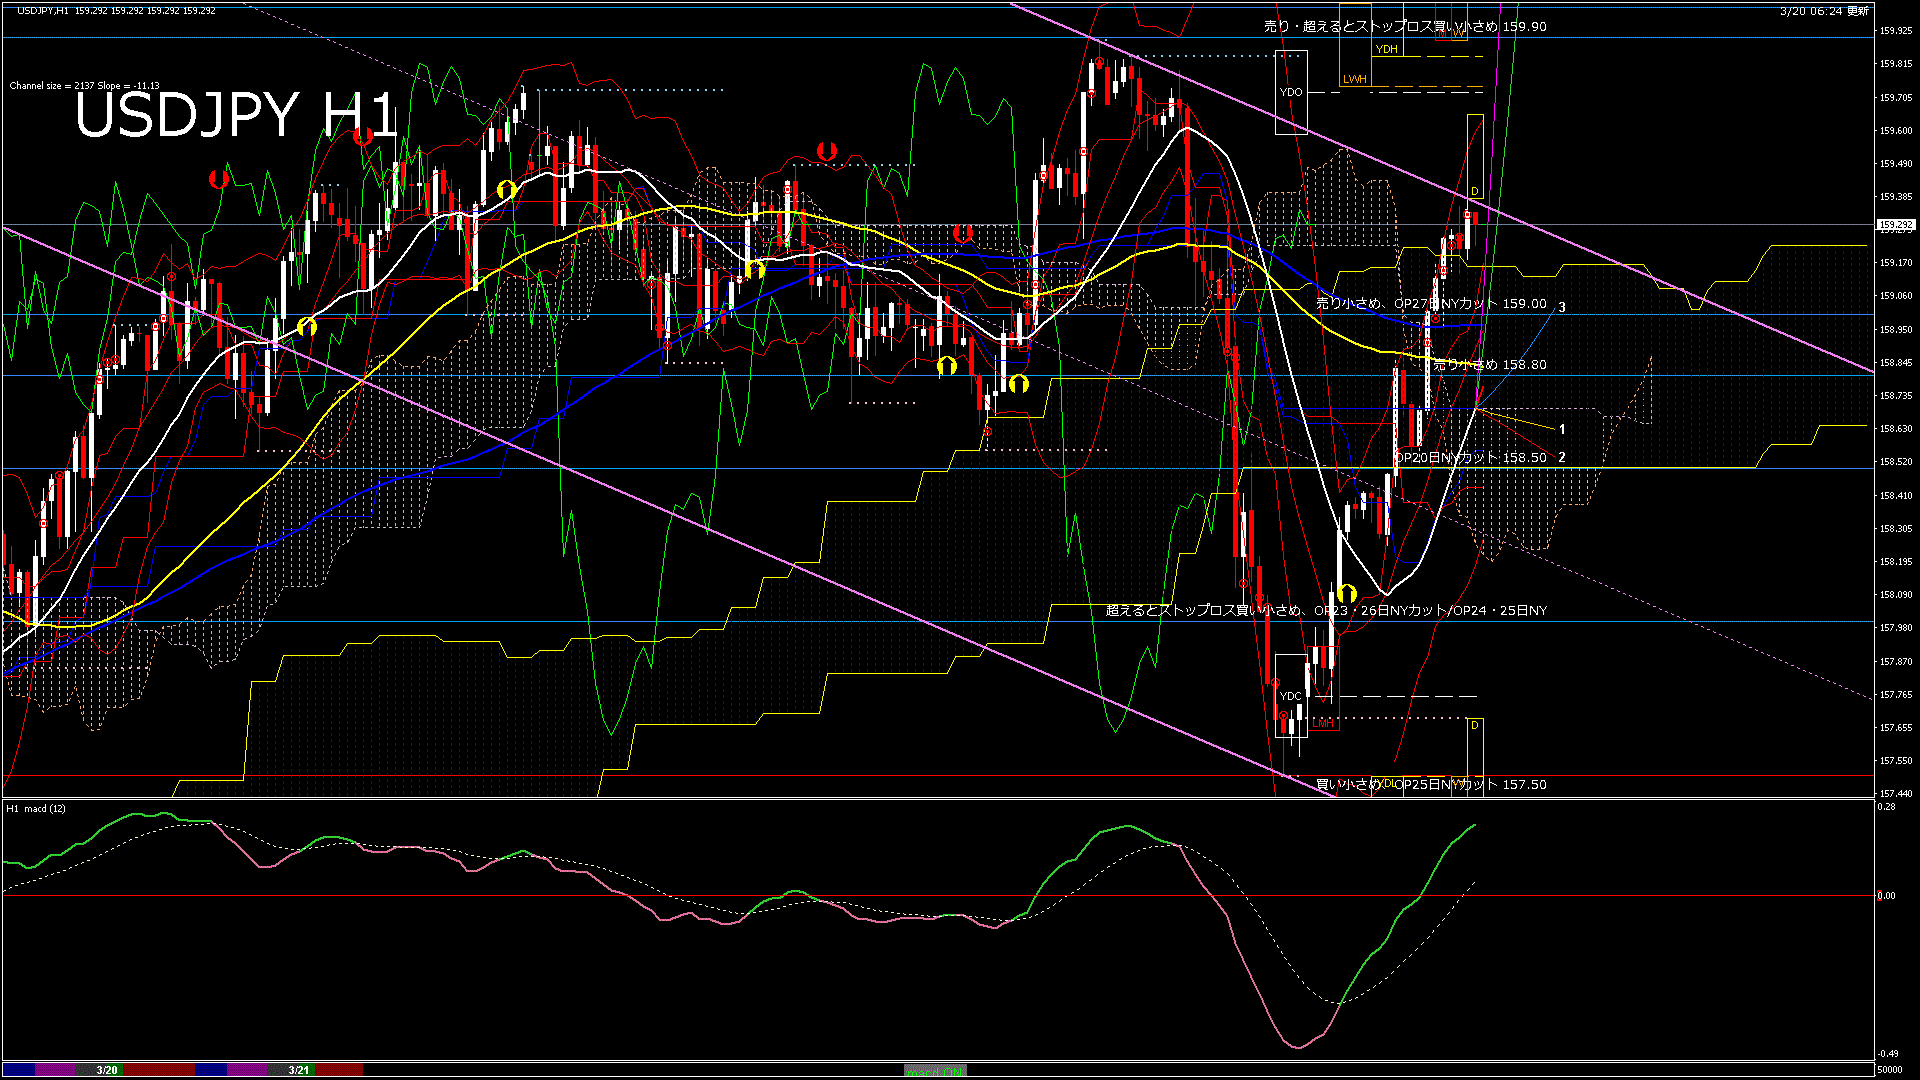The height and width of the screenshot is (1080, 1920).
Task: Click the YDO rectangle label at the chart top
Action: (x=1291, y=92)
